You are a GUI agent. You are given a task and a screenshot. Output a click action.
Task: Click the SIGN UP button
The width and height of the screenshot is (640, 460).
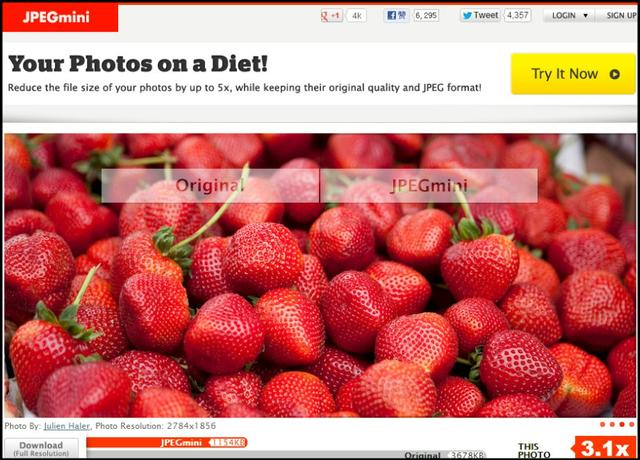click(621, 16)
